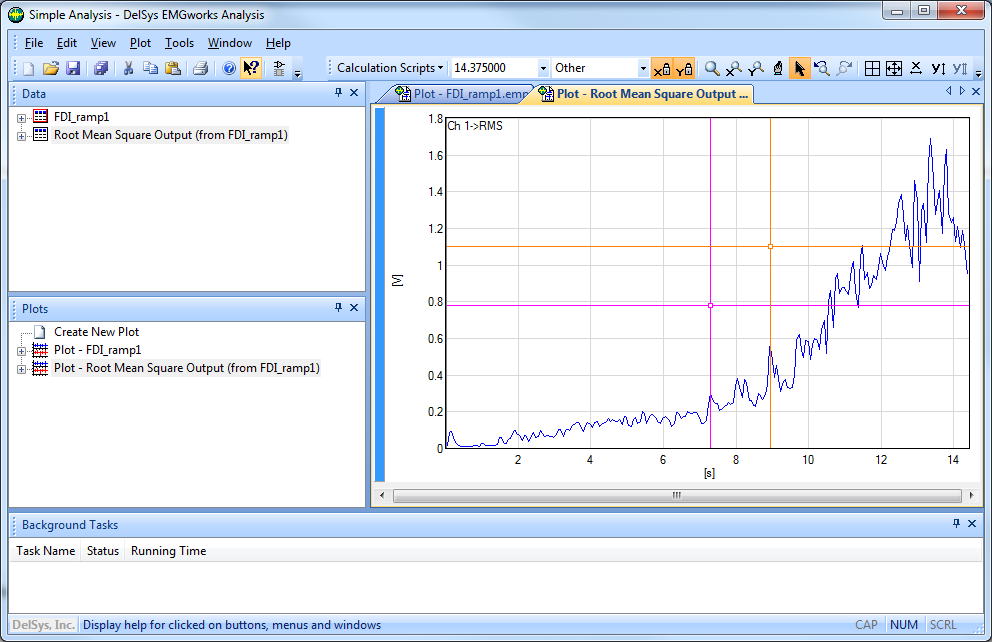Image resolution: width=992 pixels, height=642 pixels.
Task: Click the Paste clipboard icon
Action: (x=172, y=68)
